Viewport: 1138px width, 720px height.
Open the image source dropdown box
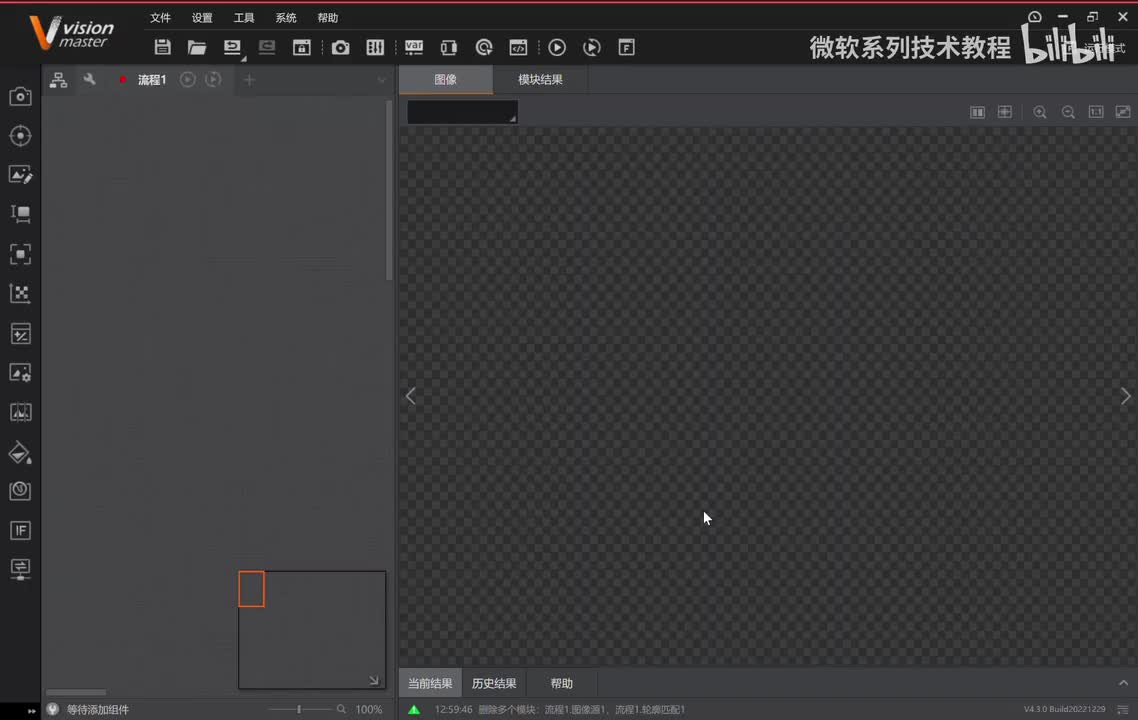click(x=462, y=112)
